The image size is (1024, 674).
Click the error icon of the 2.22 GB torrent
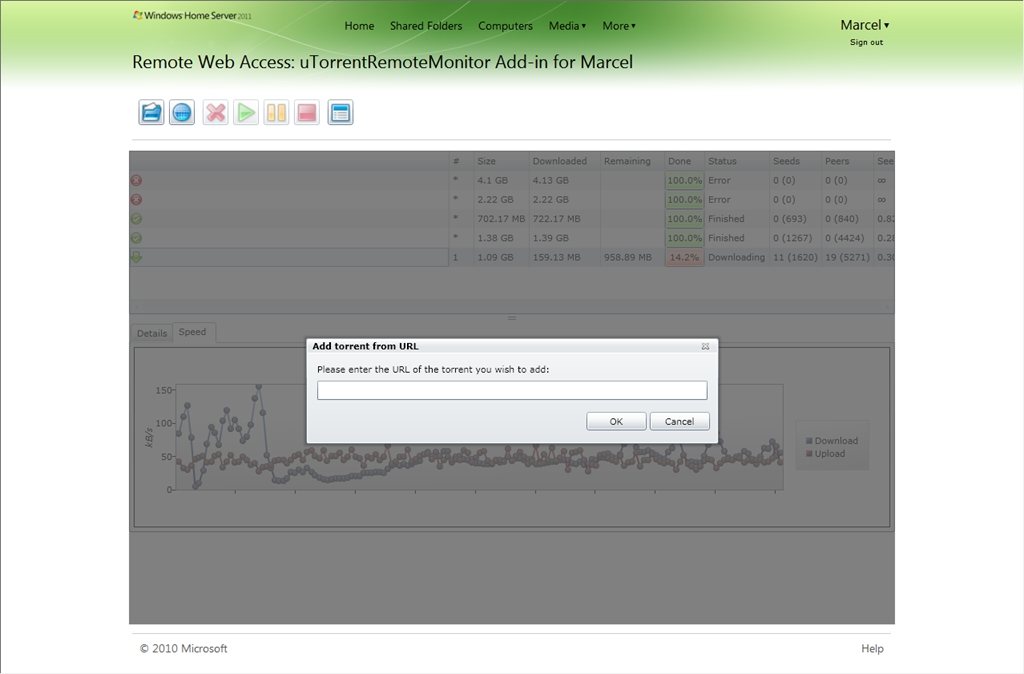point(136,199)
